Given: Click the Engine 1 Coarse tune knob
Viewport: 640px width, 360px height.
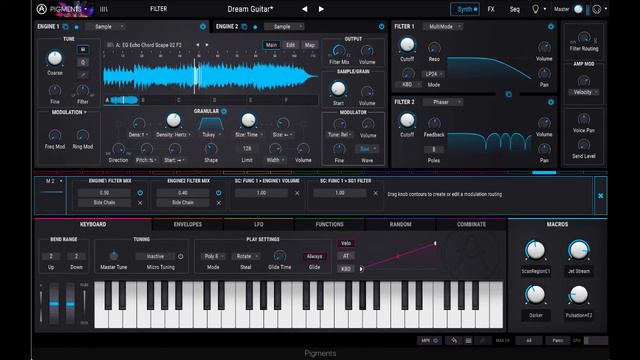Looking at the screenshot, I should (55, 58).
